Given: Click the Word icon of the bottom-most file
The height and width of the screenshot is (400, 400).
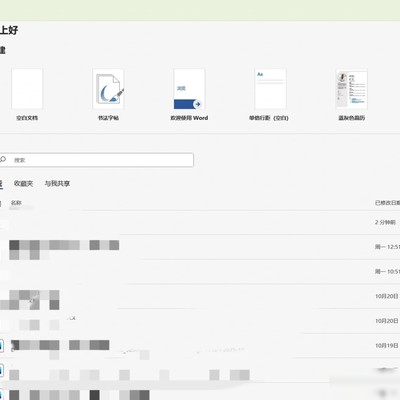Looking at the screenshot, I should point(1,395).
